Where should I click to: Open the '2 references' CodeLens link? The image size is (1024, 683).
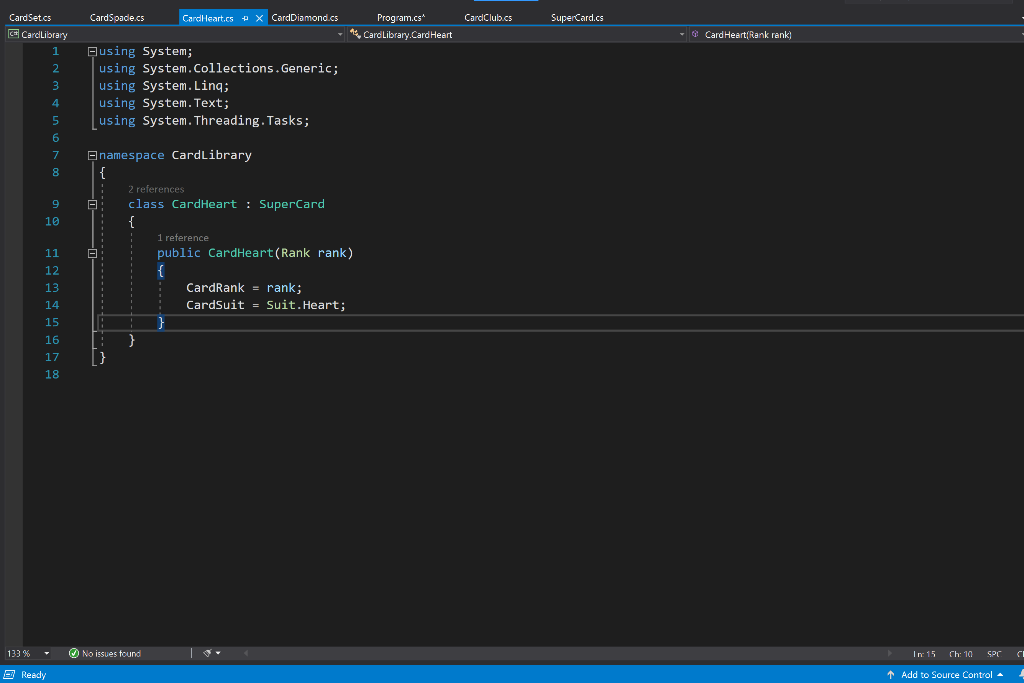pos(156,189)
